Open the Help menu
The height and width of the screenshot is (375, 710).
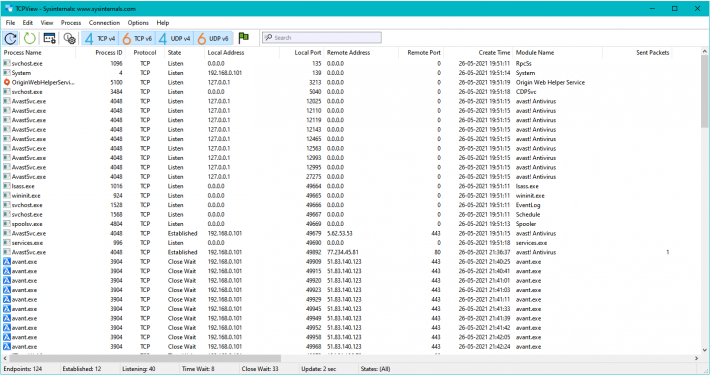pos(163,23)
